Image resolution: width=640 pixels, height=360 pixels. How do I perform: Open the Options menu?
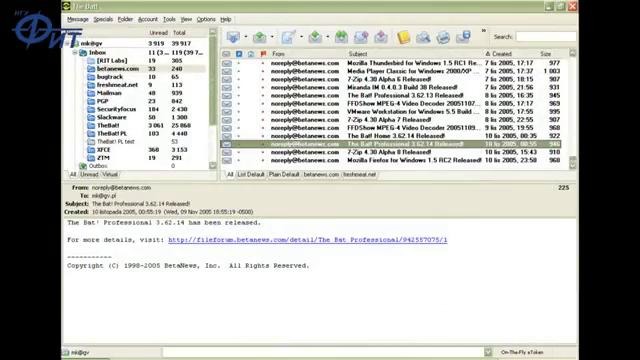coord(206,20)
